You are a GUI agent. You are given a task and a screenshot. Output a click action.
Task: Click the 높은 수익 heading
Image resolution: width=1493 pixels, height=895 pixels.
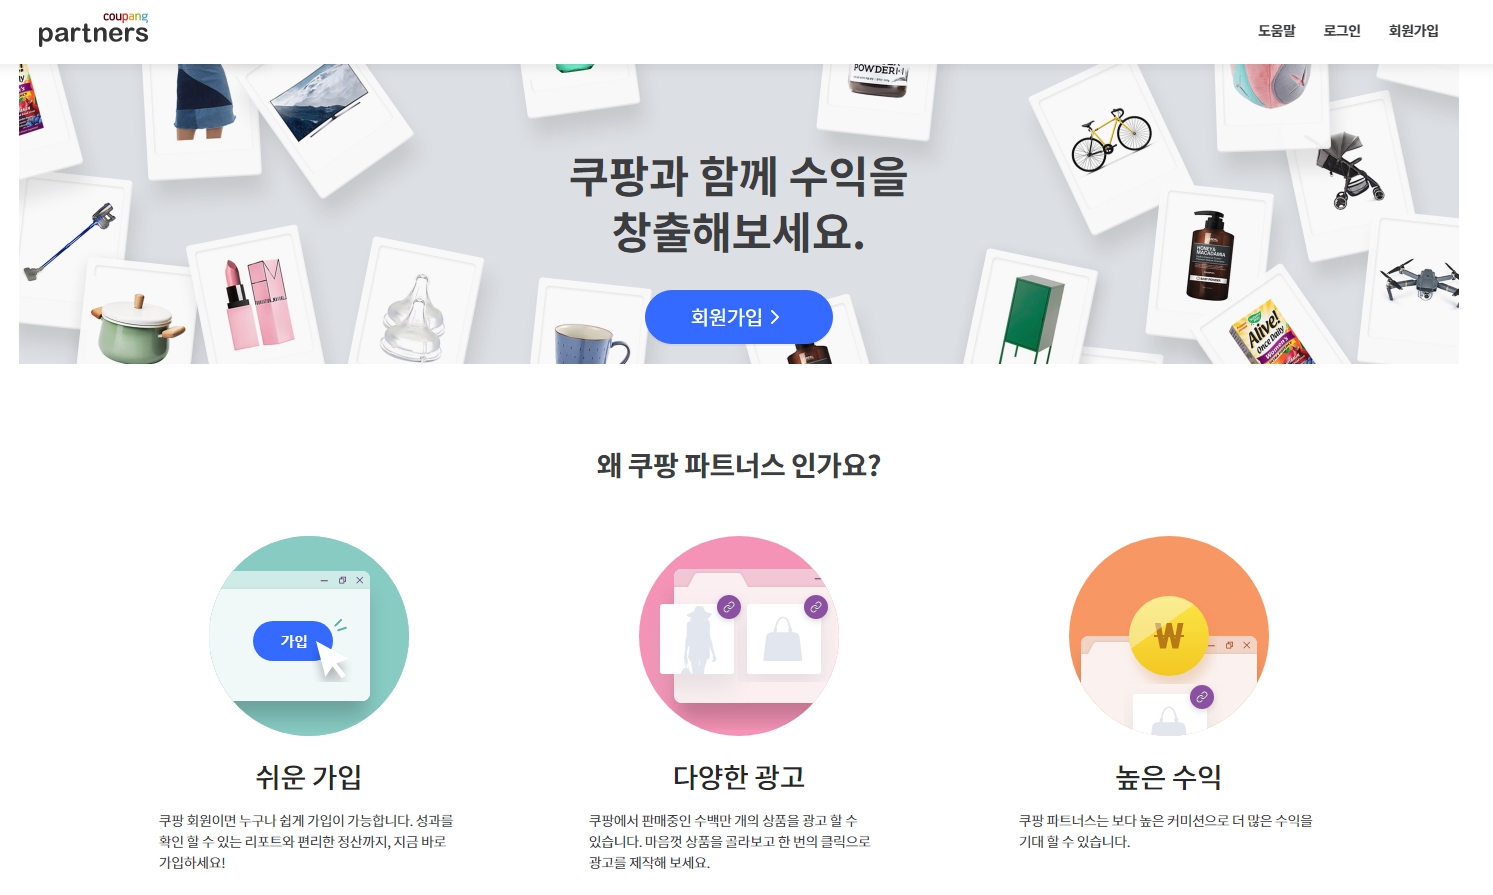tap(1169, 777)
